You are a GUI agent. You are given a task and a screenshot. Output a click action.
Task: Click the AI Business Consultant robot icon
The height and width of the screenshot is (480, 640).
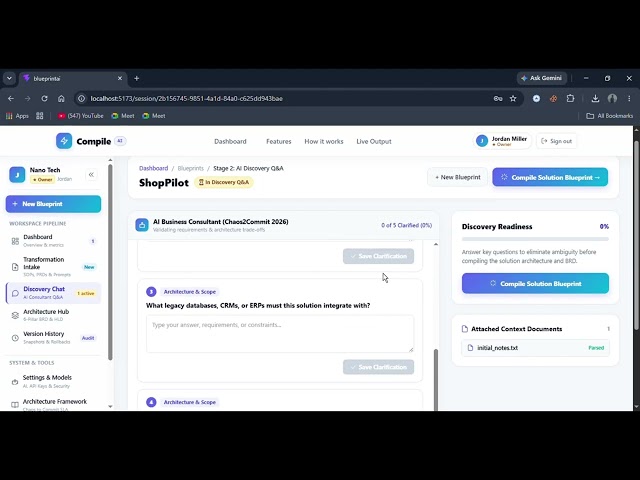[142, 224]
